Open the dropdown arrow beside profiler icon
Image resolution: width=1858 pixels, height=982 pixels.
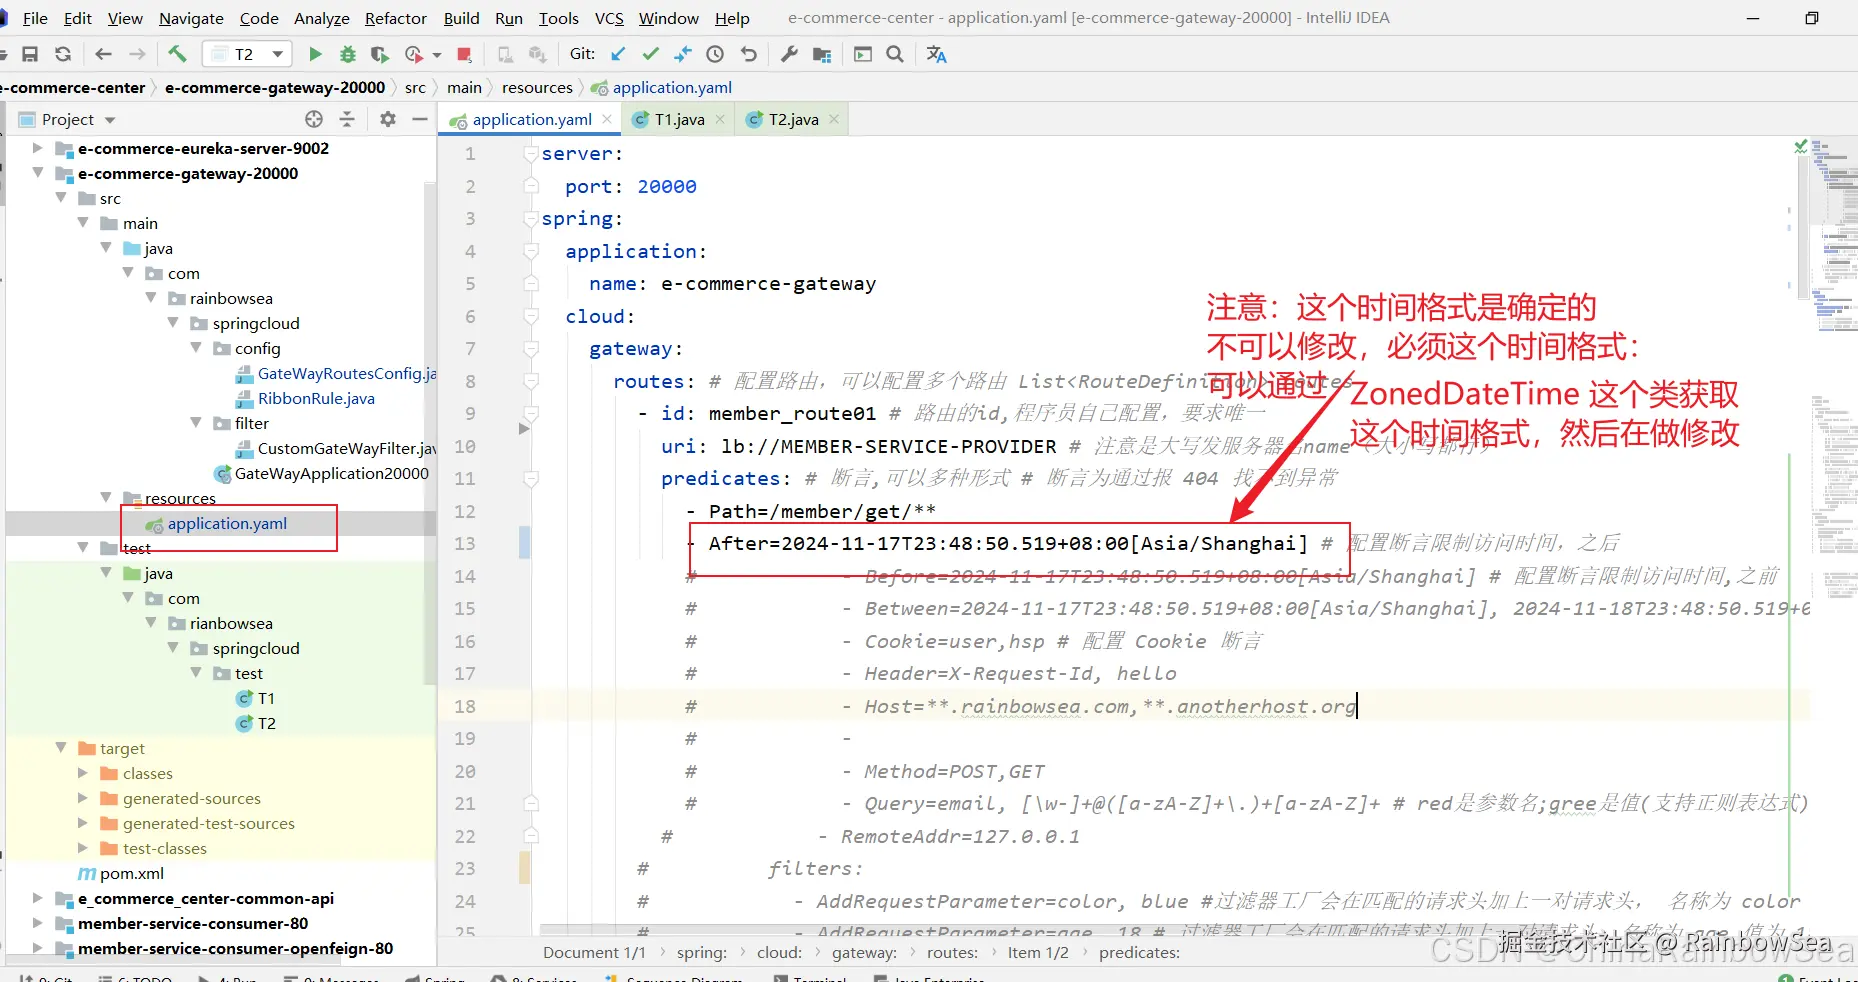point(437,55)
